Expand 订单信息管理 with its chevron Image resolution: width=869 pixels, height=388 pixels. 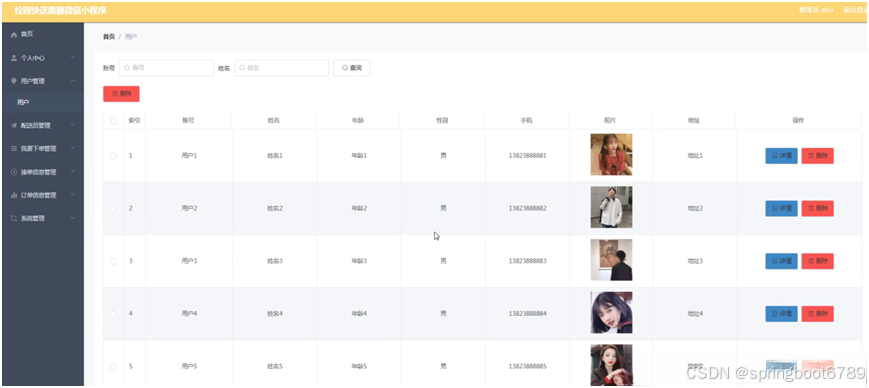(x=73, y=195)
